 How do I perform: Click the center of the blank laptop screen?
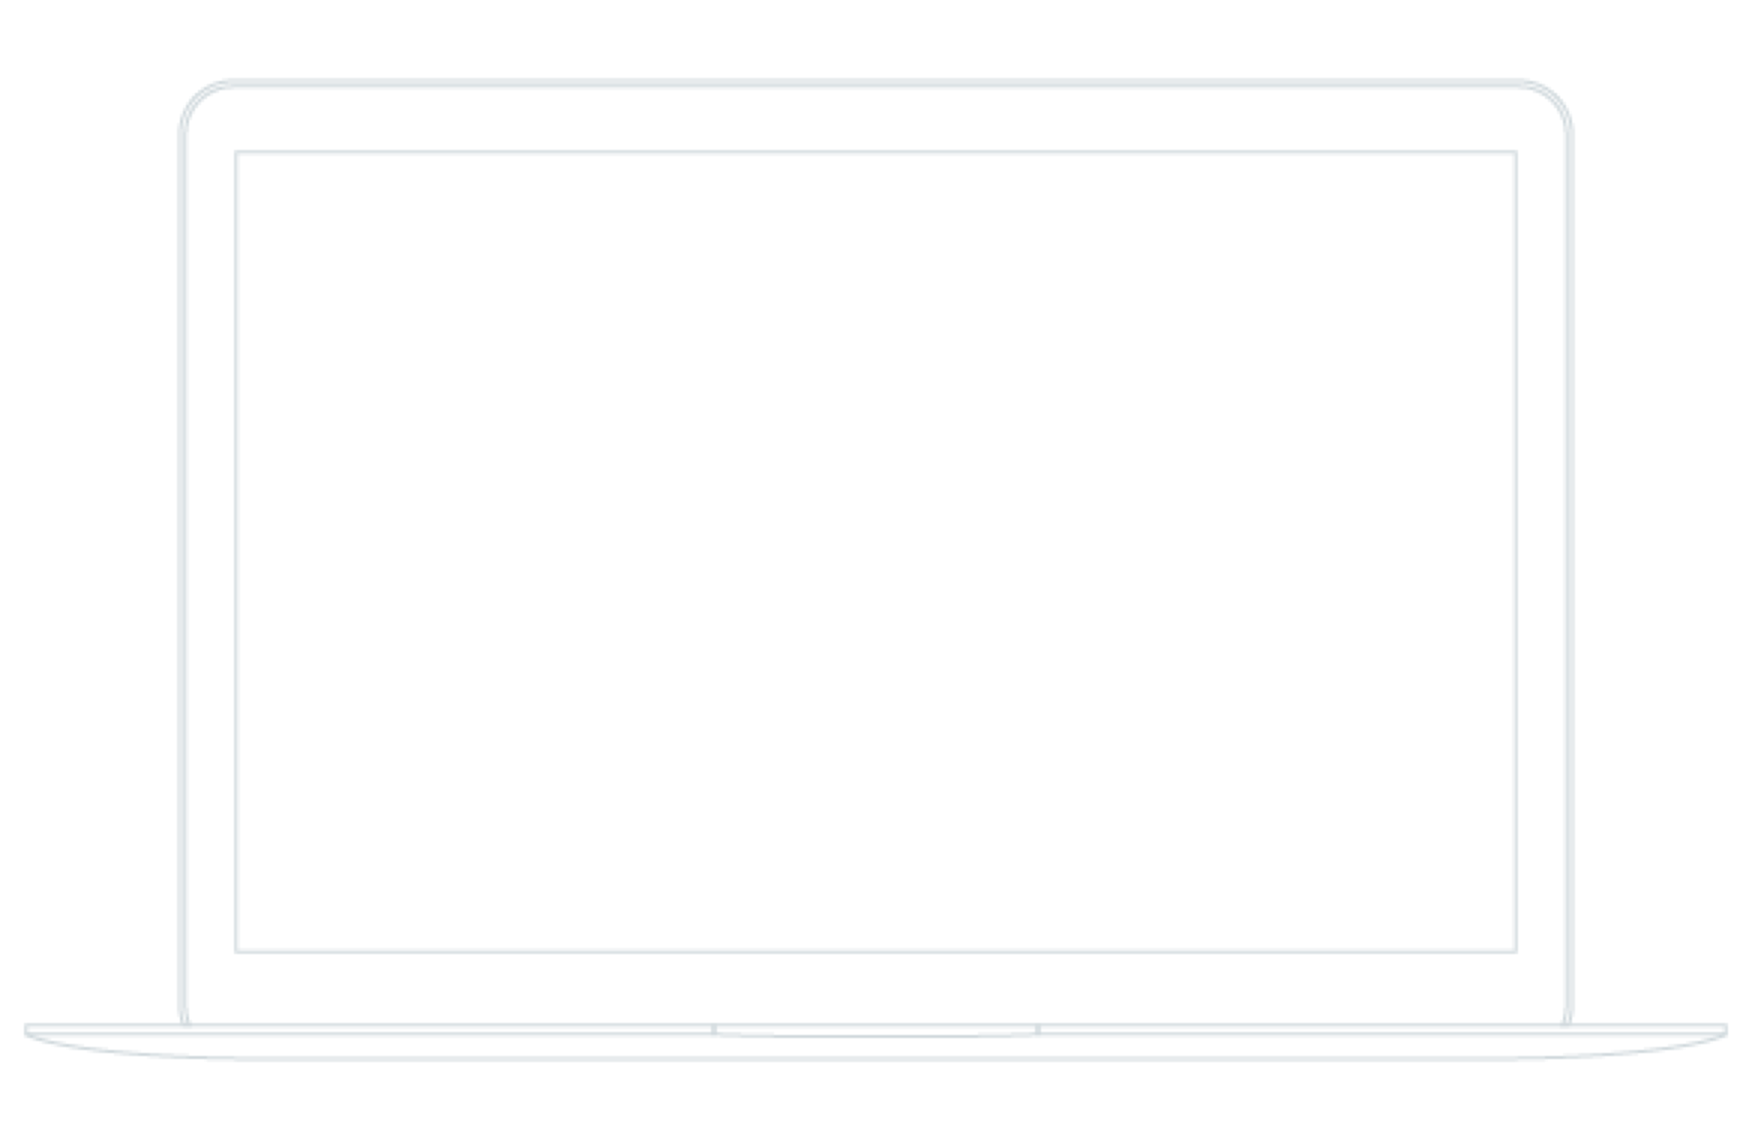click(x=876, y=552)
